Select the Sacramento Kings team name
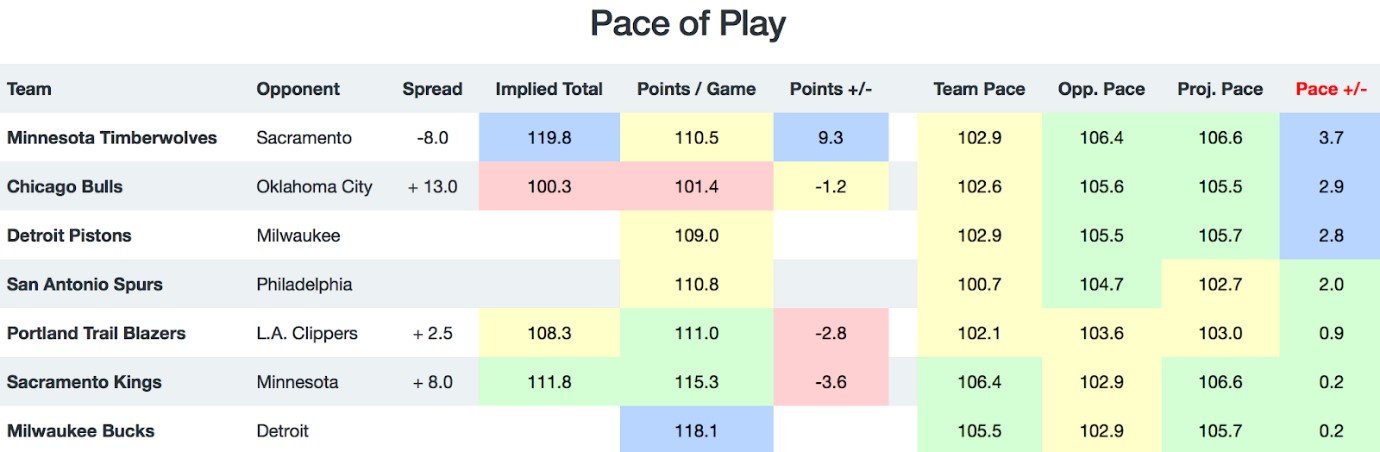This screenshot has width=1380, height=452. point(84,382)
